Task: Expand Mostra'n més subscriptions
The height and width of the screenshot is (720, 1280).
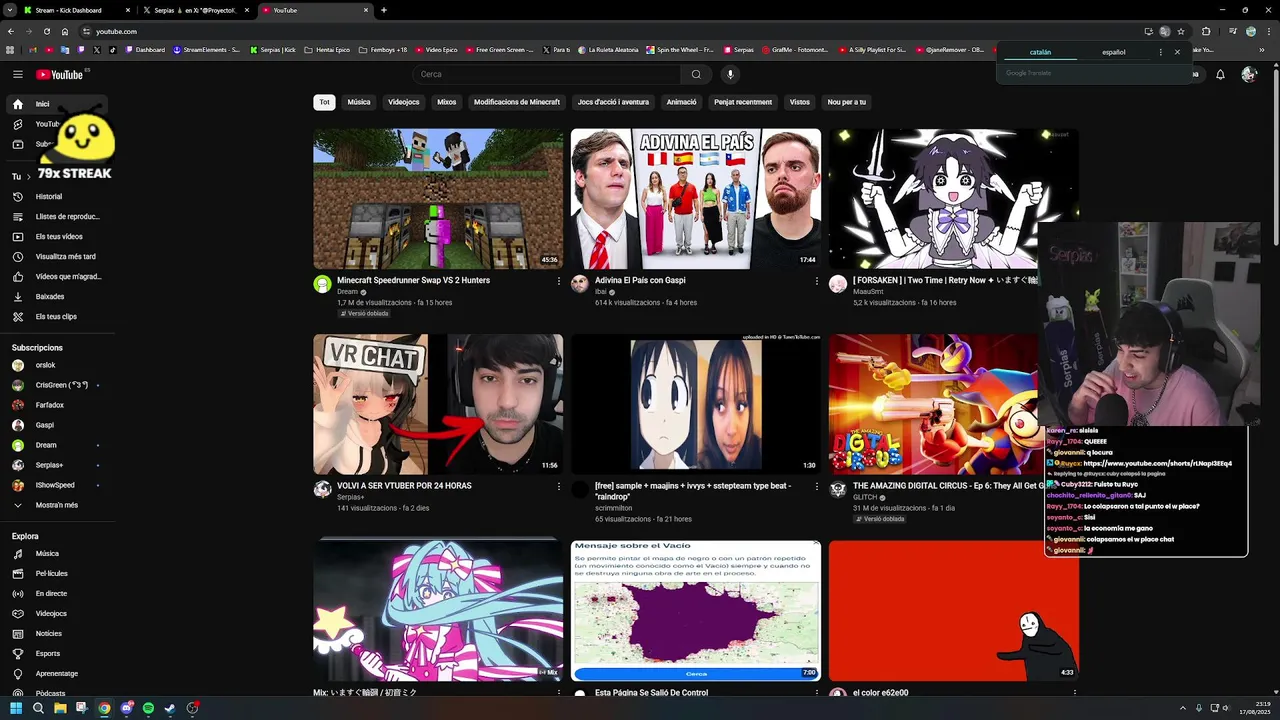Action: pyautogui.click(x=56, y=505)
